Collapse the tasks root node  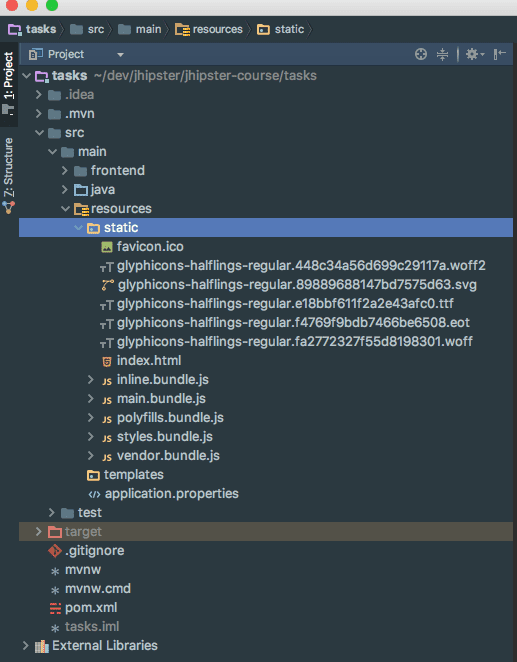tap(27, 76)
